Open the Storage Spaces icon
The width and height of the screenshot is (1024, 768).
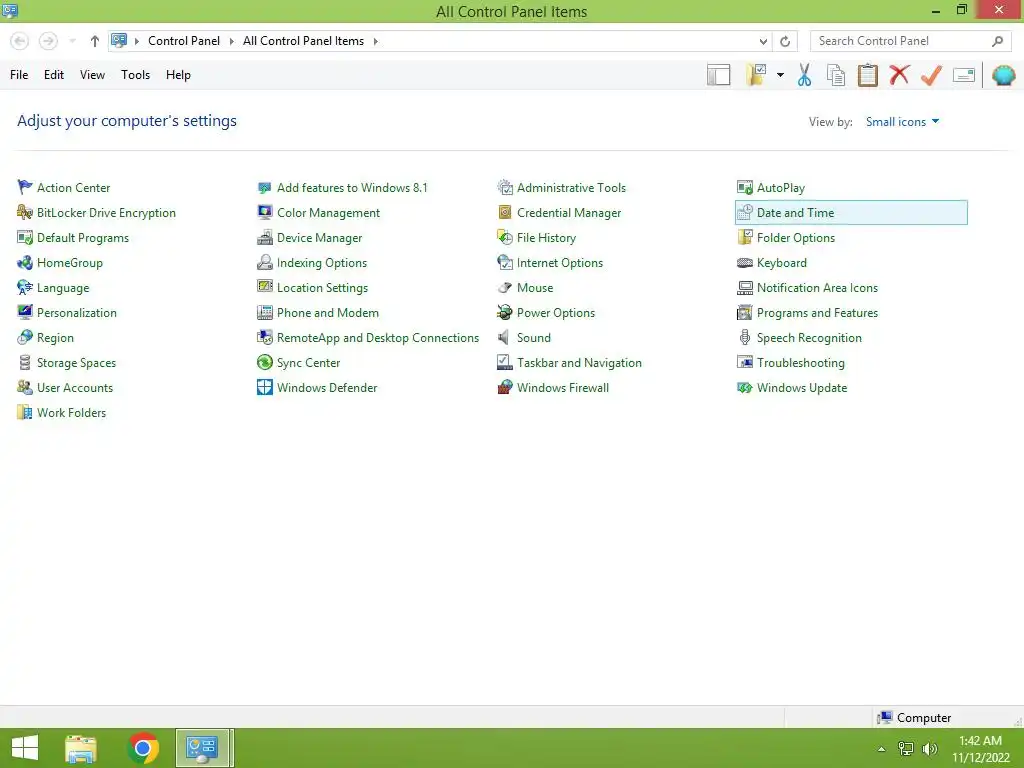coord(25,362)
